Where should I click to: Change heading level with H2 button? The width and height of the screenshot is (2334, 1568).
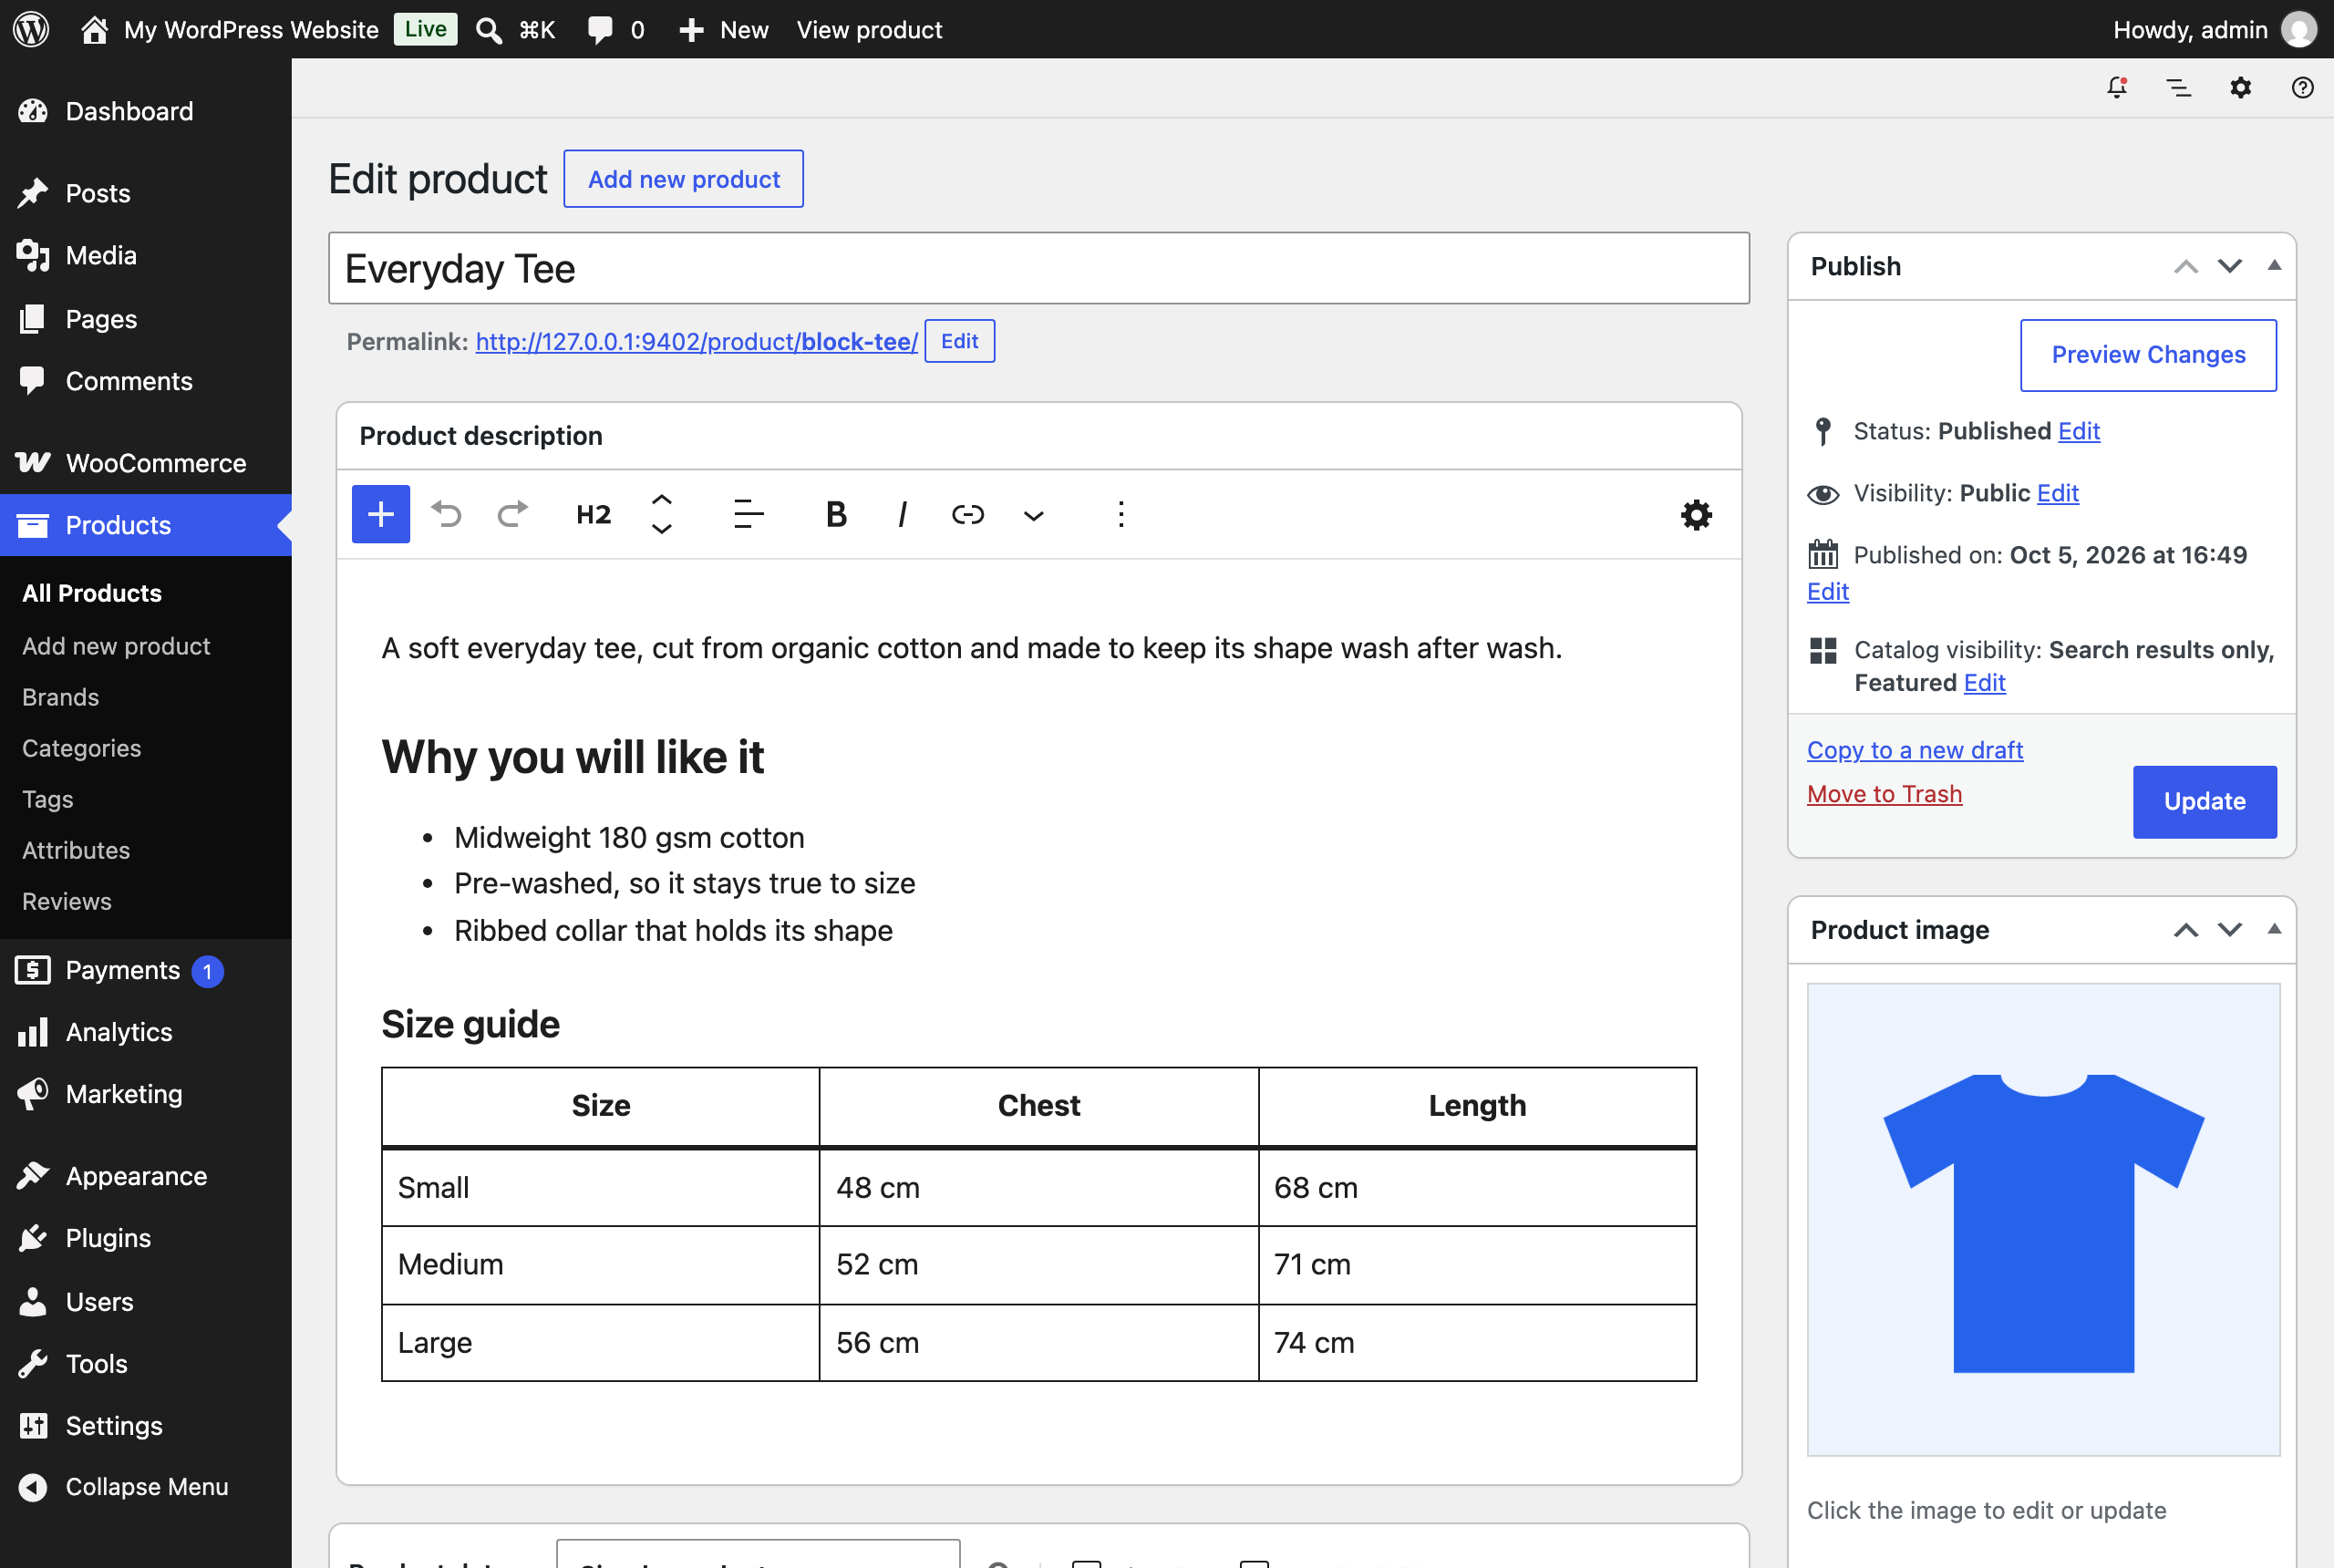(x=593, y=514)
